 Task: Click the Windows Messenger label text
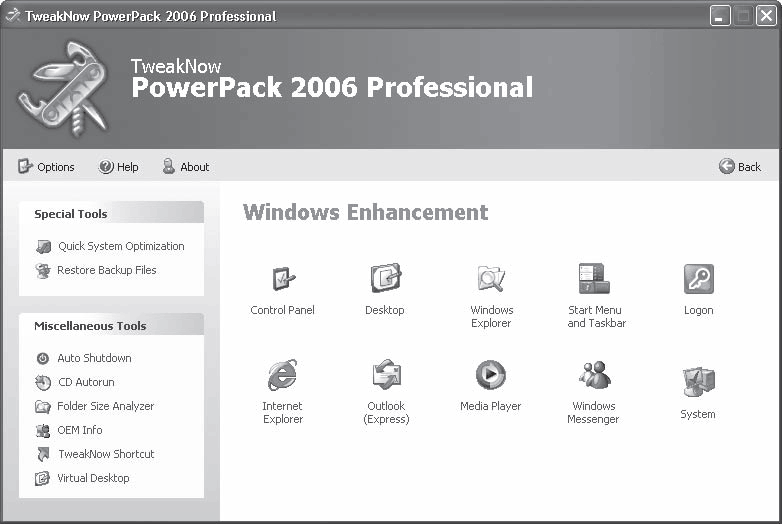point(593,413)
